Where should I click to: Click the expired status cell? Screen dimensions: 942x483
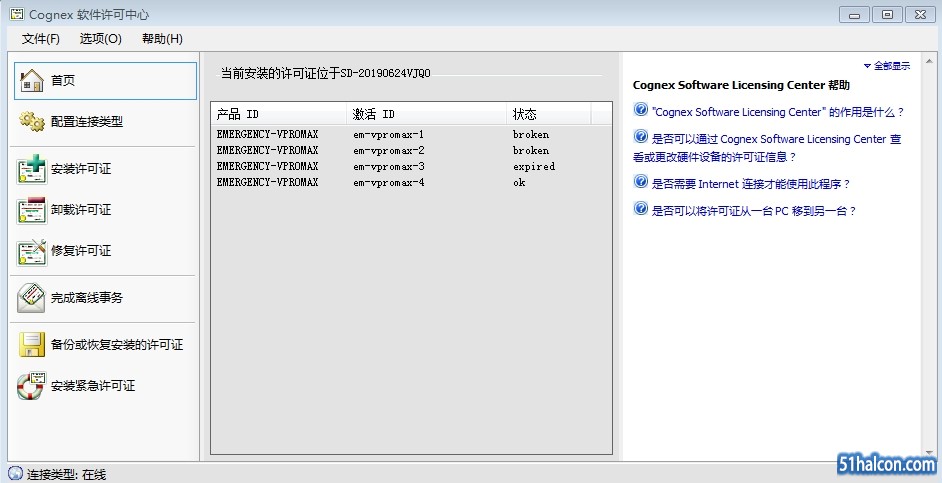click(x=534, y=166)
